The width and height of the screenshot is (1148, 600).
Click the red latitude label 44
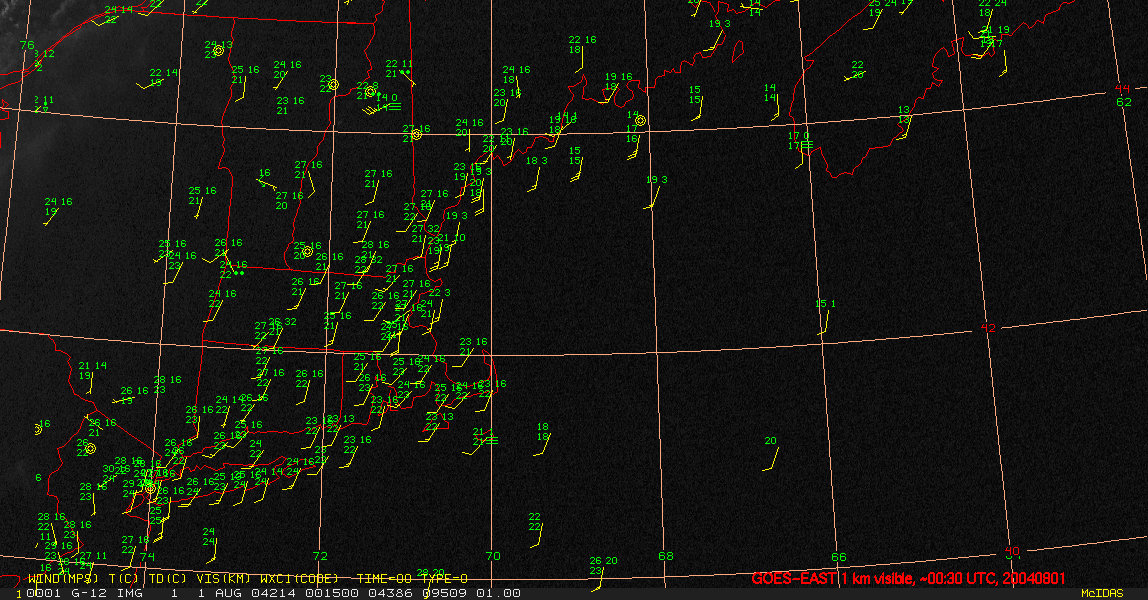pyautogui.click(x=1122, y=89)
